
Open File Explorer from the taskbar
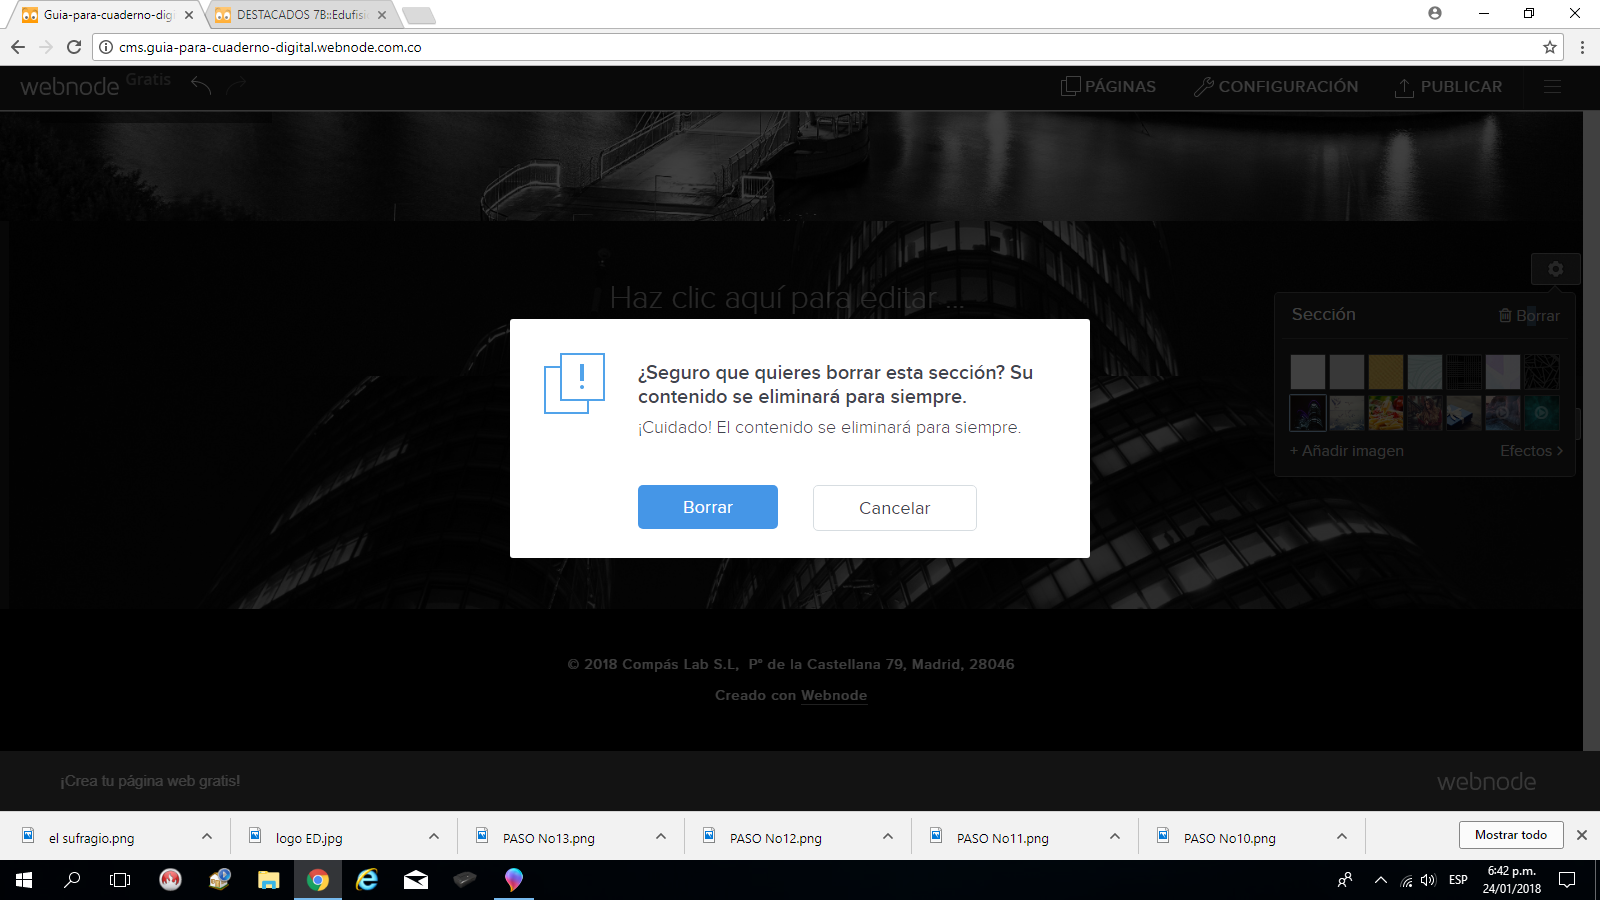point(268,880)
